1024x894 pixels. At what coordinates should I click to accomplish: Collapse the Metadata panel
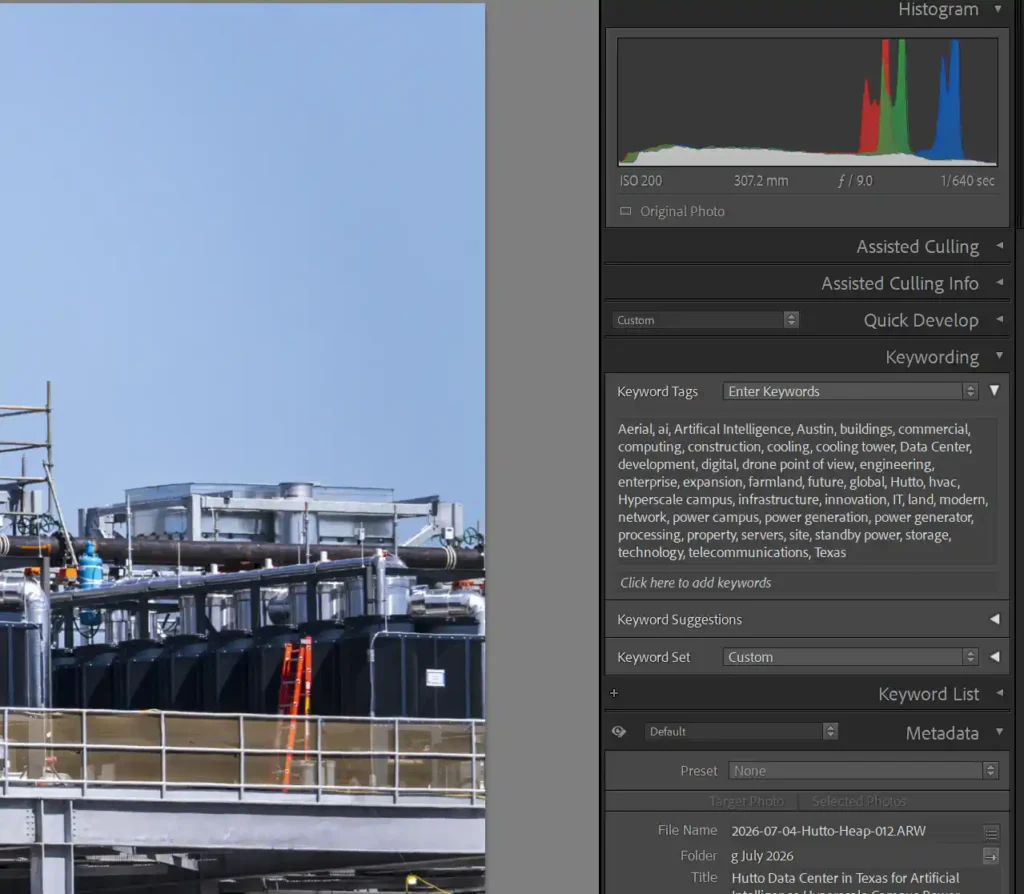click(x=999, y=731)
